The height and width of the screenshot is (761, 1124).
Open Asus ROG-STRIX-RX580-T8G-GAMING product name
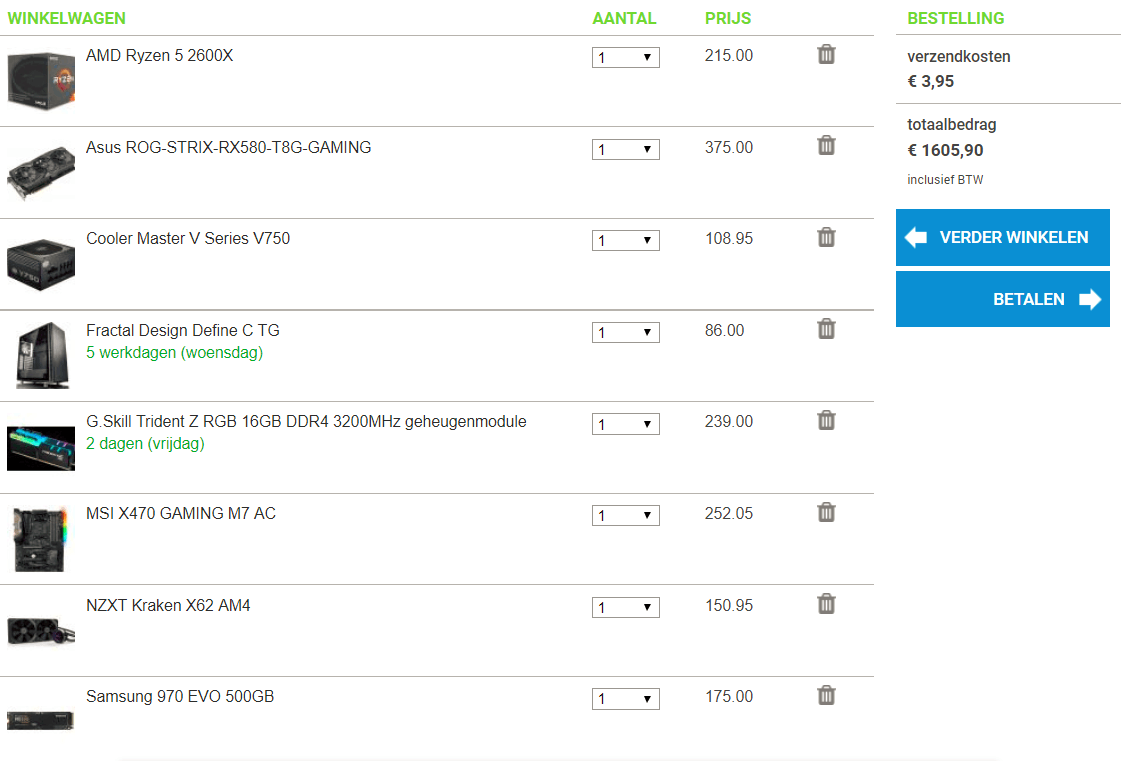229,147
